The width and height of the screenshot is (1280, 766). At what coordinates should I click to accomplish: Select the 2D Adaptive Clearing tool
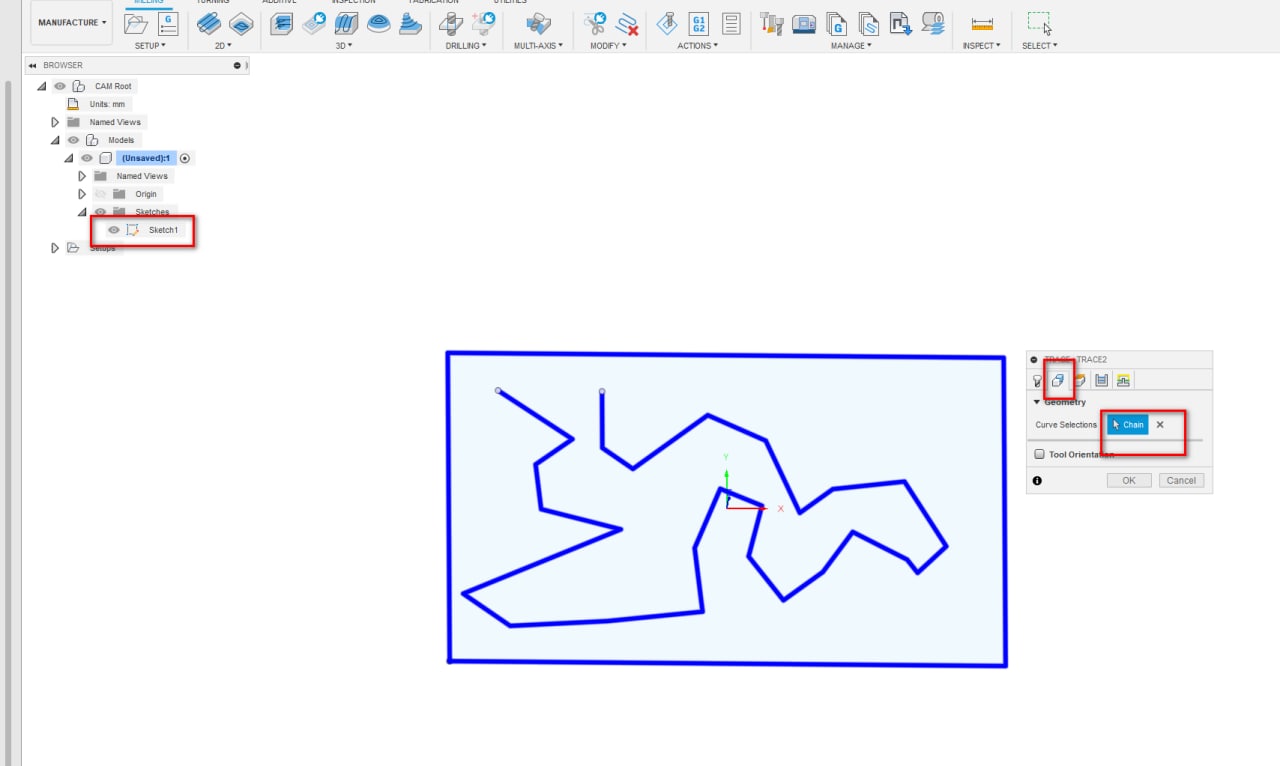210,24
